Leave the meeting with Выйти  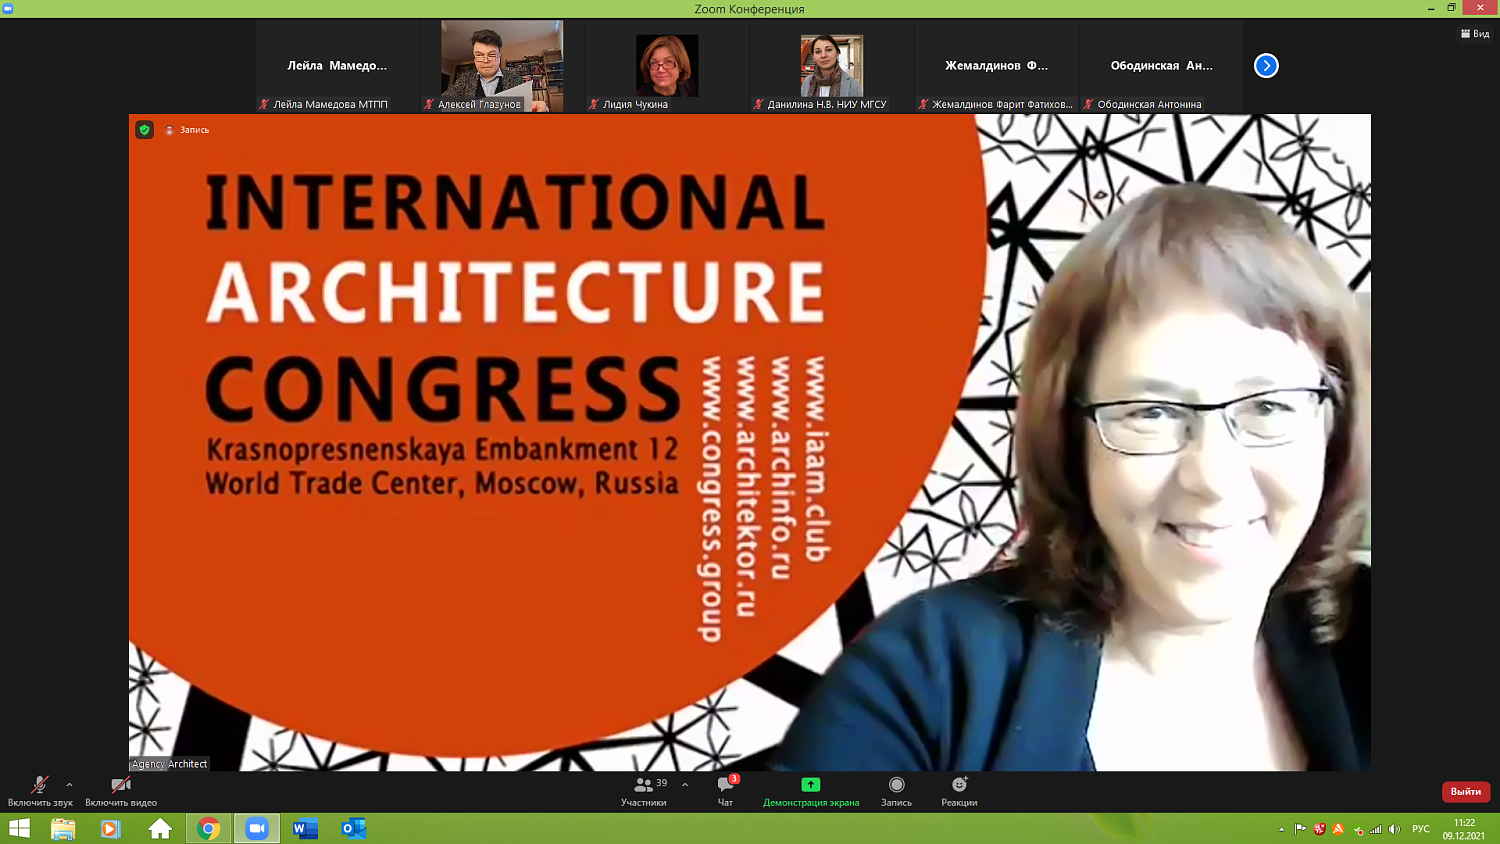click(1466, 791)
